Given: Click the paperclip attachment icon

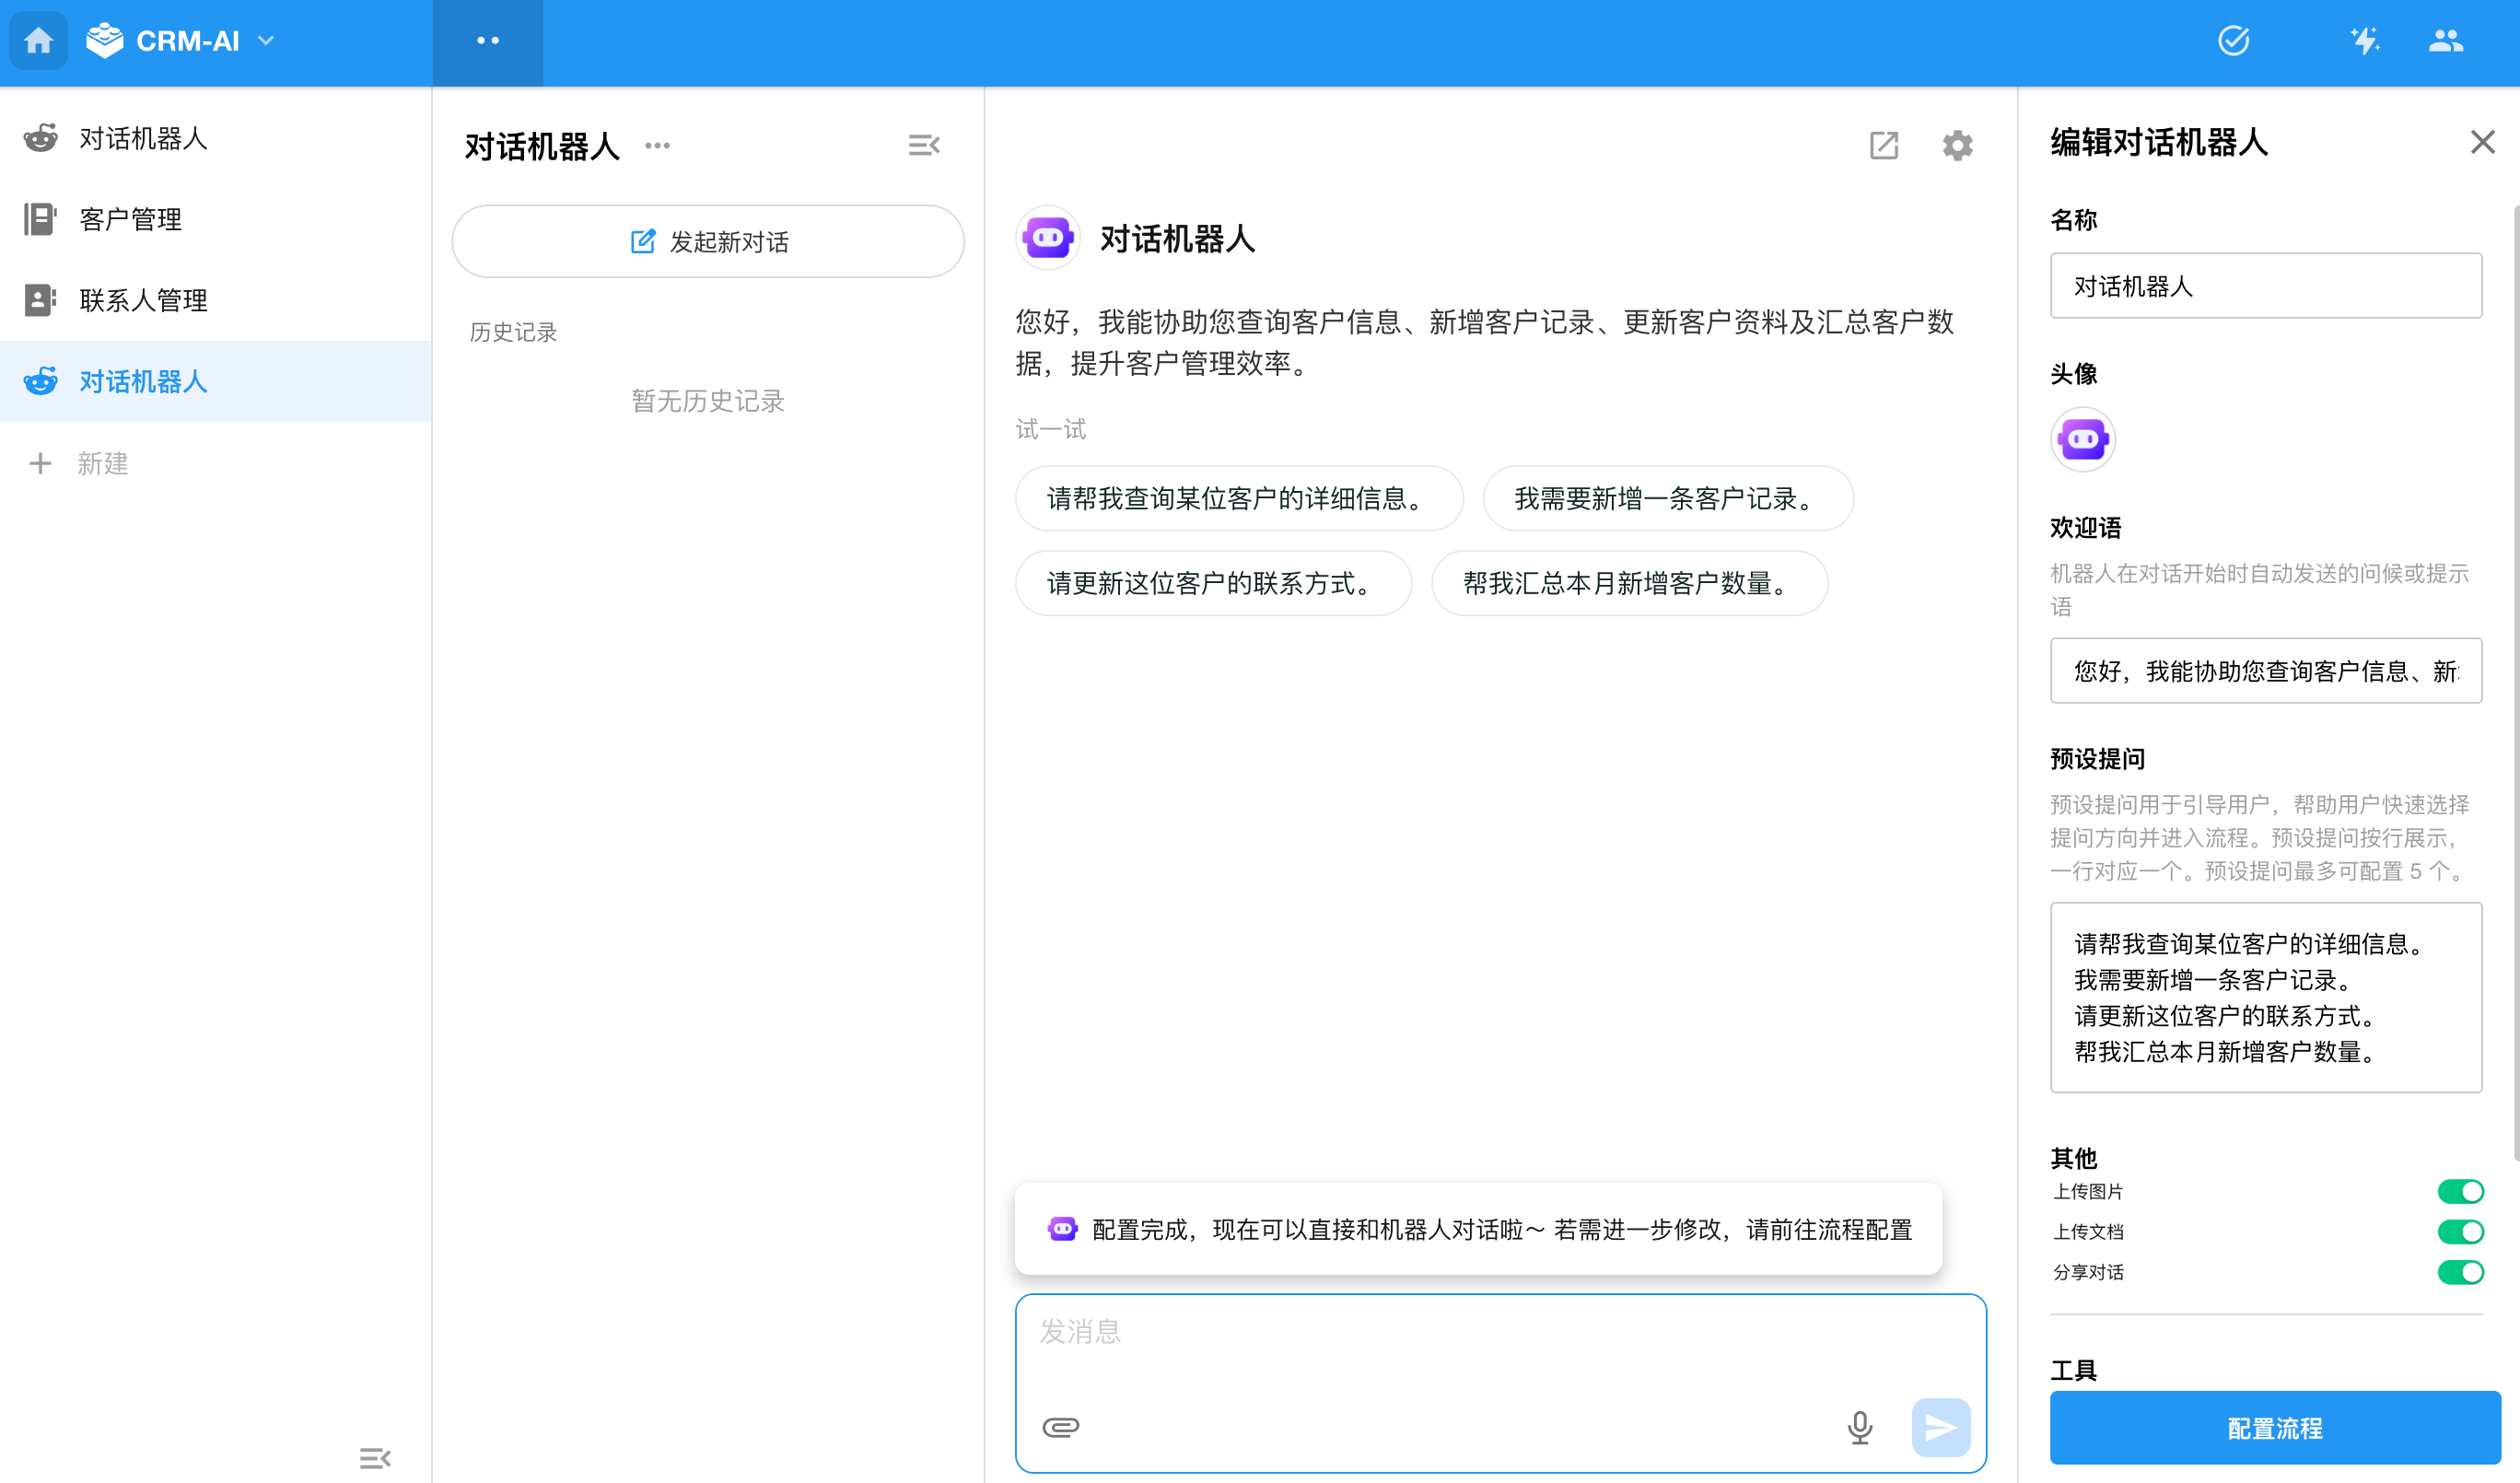Looking at the screenshot, I should click(1060, 1427).
